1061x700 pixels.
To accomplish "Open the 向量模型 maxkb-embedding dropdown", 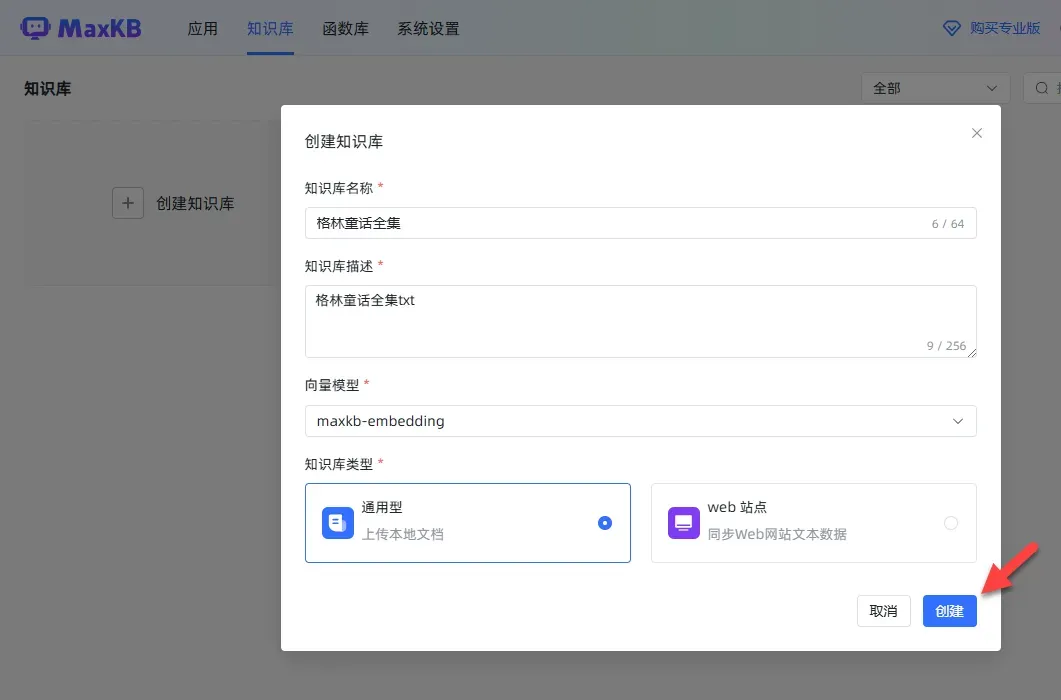I will (x=640, y=421).
